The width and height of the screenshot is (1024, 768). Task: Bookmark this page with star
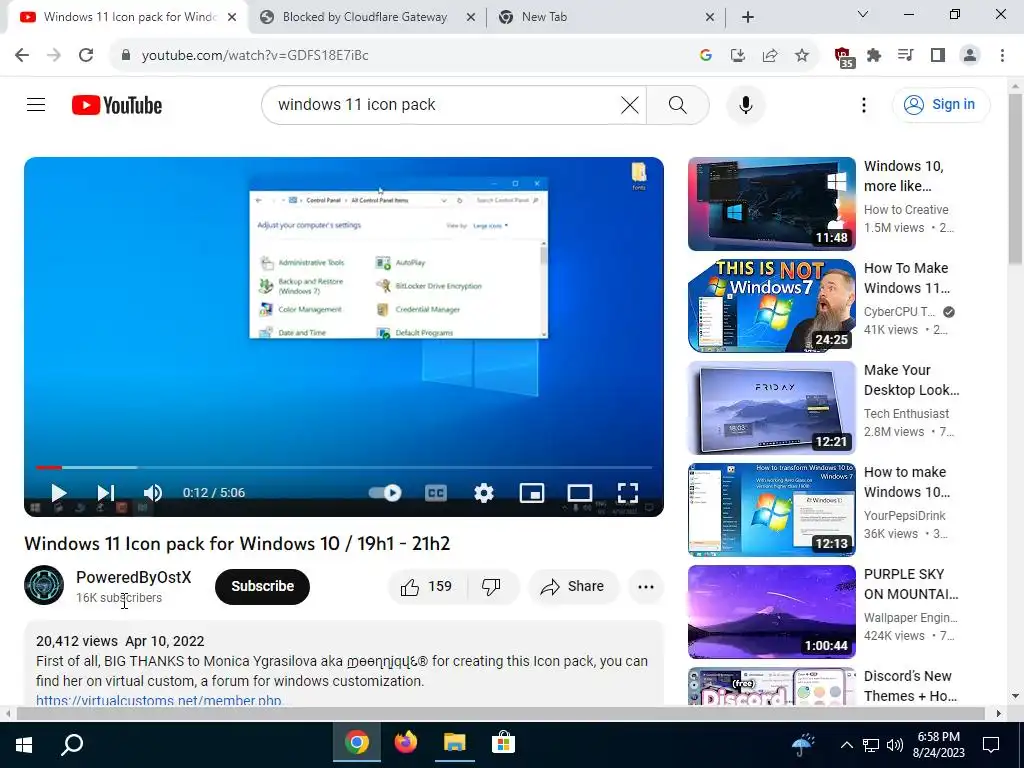pos(802,55)
